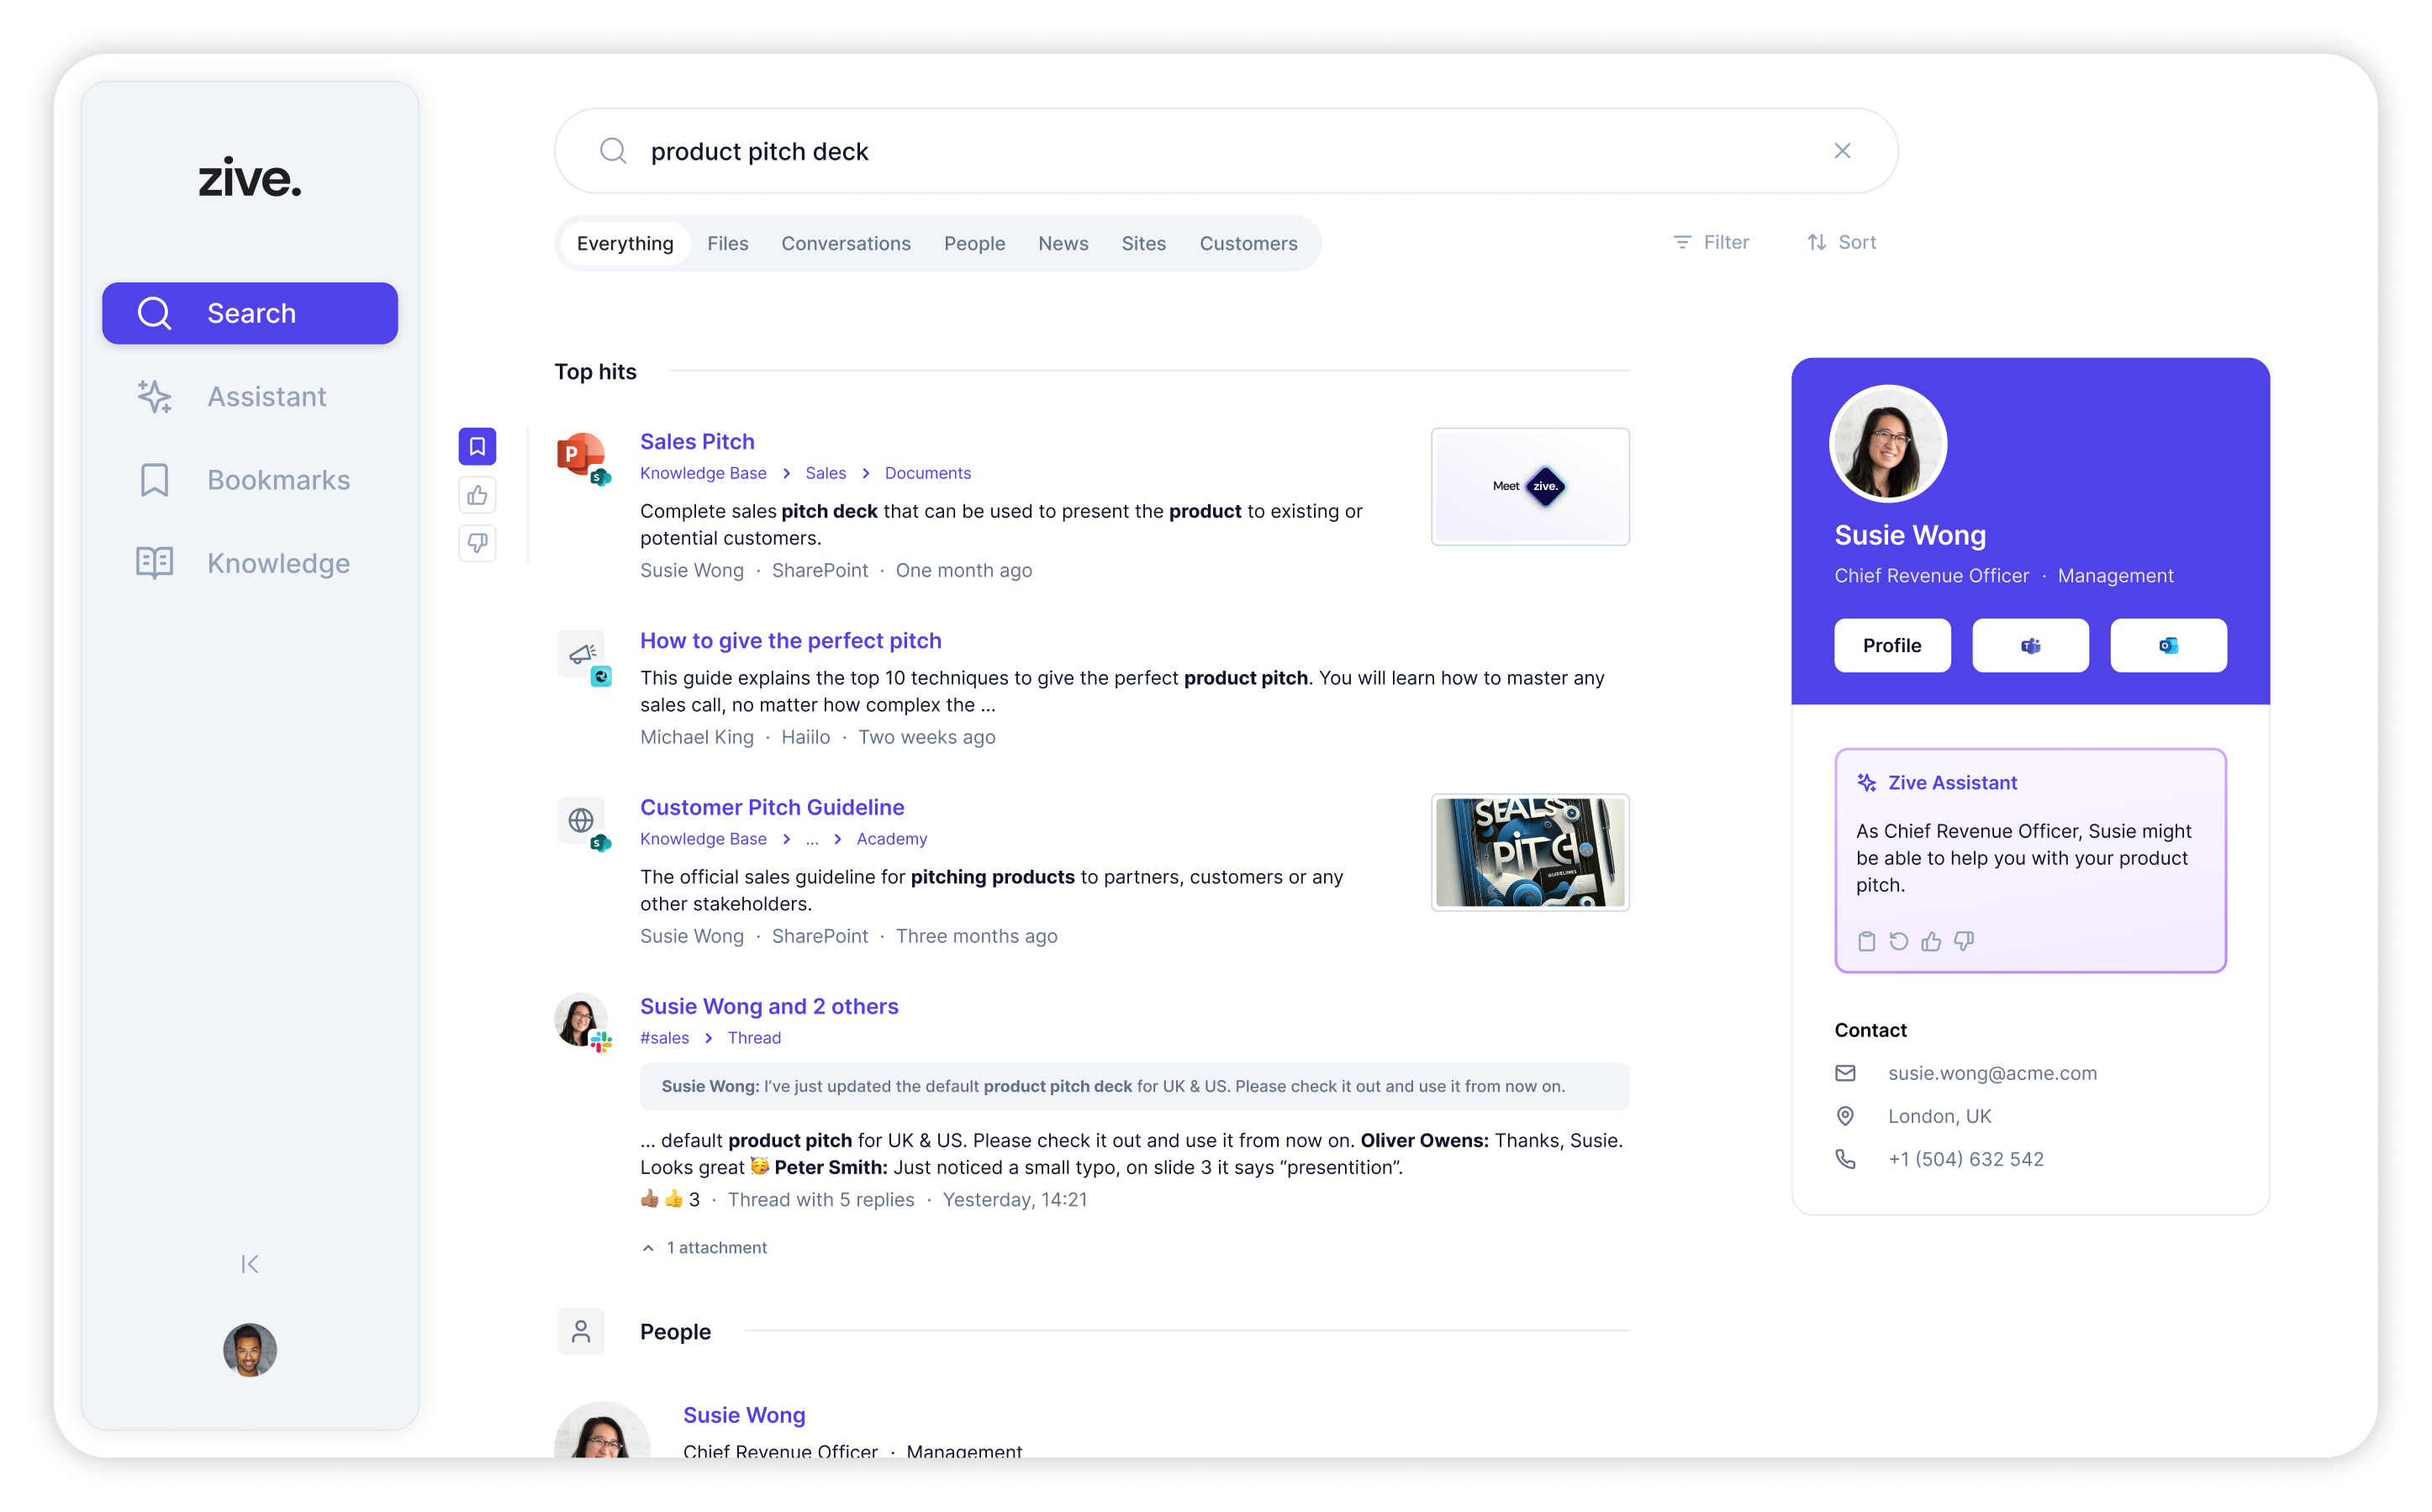Open the Bookmarks icon in sidebar
The height and width of the screenshot is (1512, 2432).
pyautogui.click(x=154, y=480)
